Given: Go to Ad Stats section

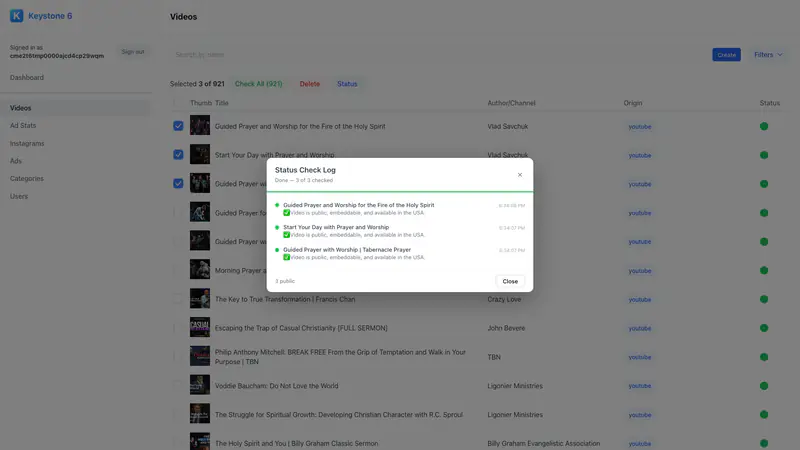Looking at the screenshot, I should [x=23, y=126].
